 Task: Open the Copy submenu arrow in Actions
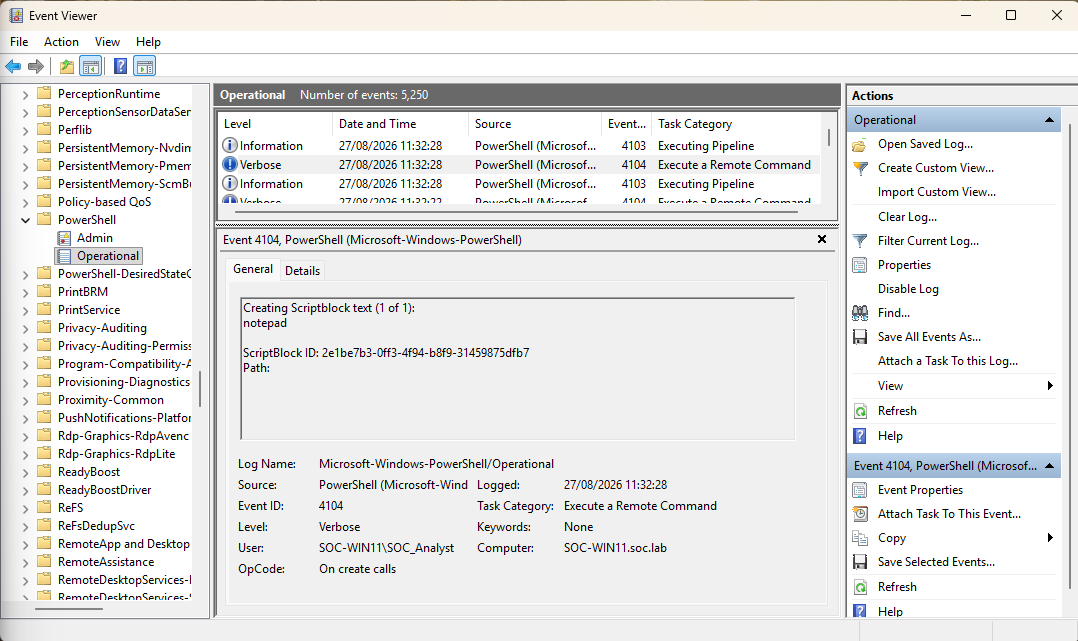[x=1050, y=538]
